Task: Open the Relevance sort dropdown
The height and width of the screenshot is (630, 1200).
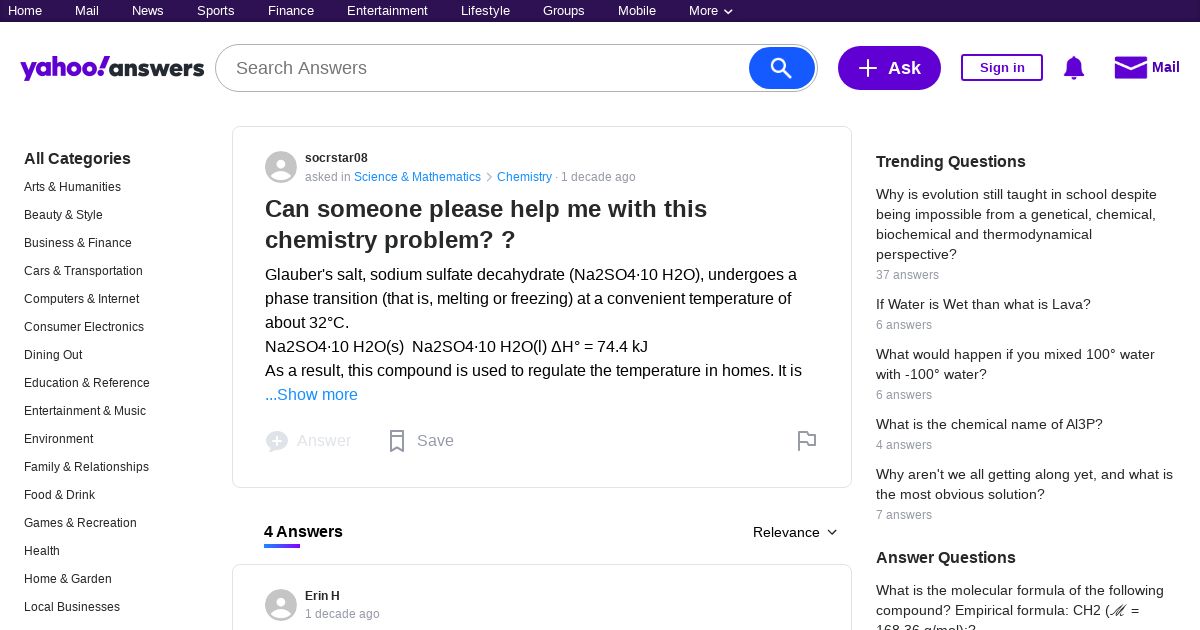Action: click(795, 532)
